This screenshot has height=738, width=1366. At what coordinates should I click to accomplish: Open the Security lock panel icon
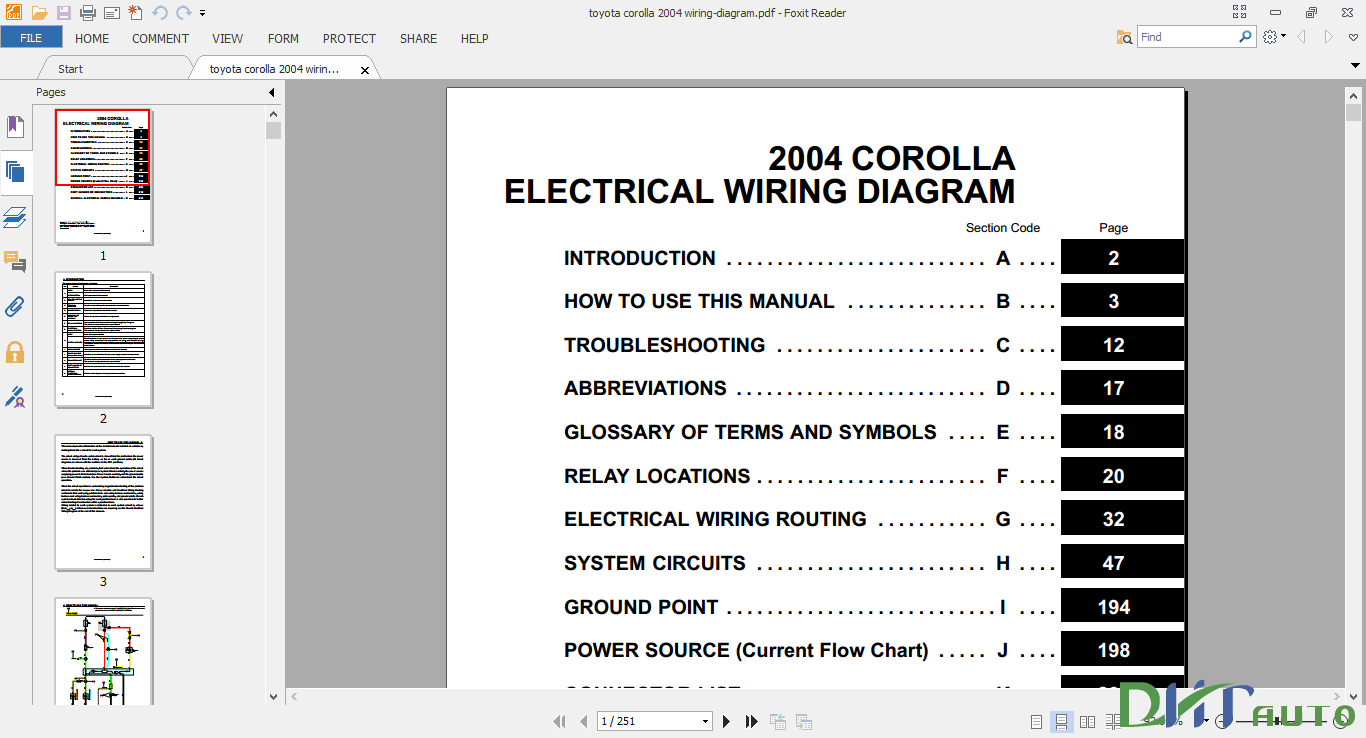[15, 352]
